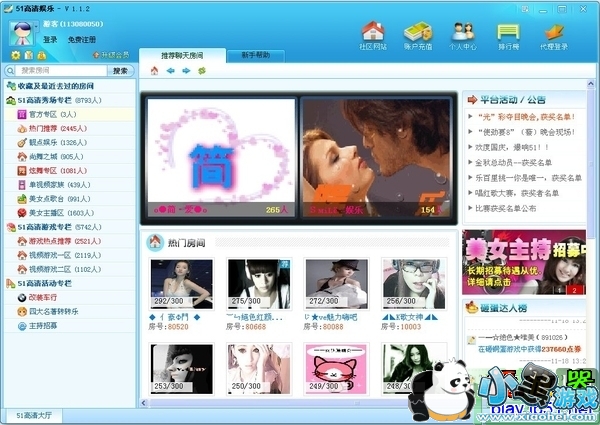600x425 pixels.
Task: Open the avatar status dropdown arrow
Action: (36, 27)
